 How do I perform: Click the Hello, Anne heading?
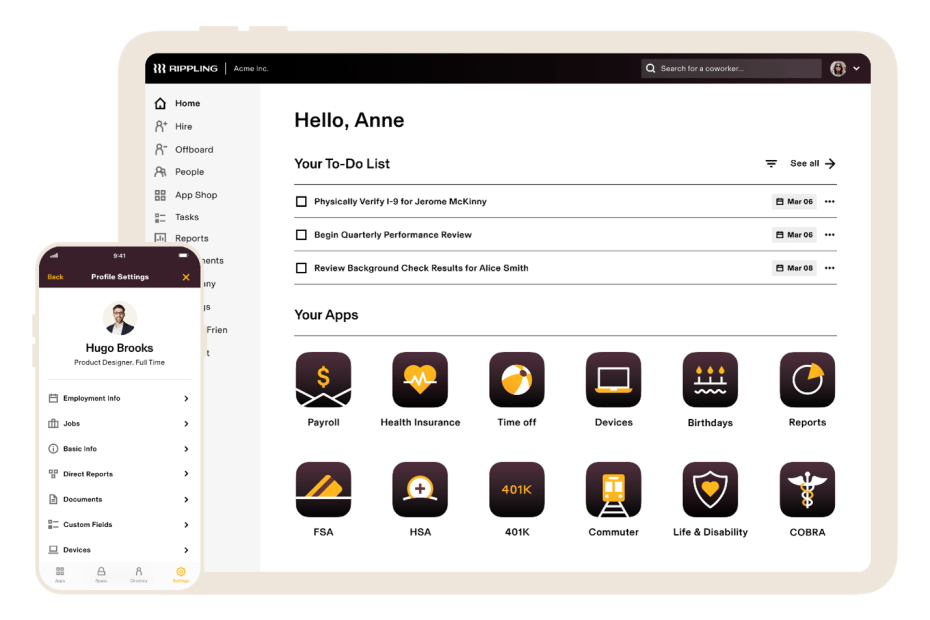(x=349, y=120)
